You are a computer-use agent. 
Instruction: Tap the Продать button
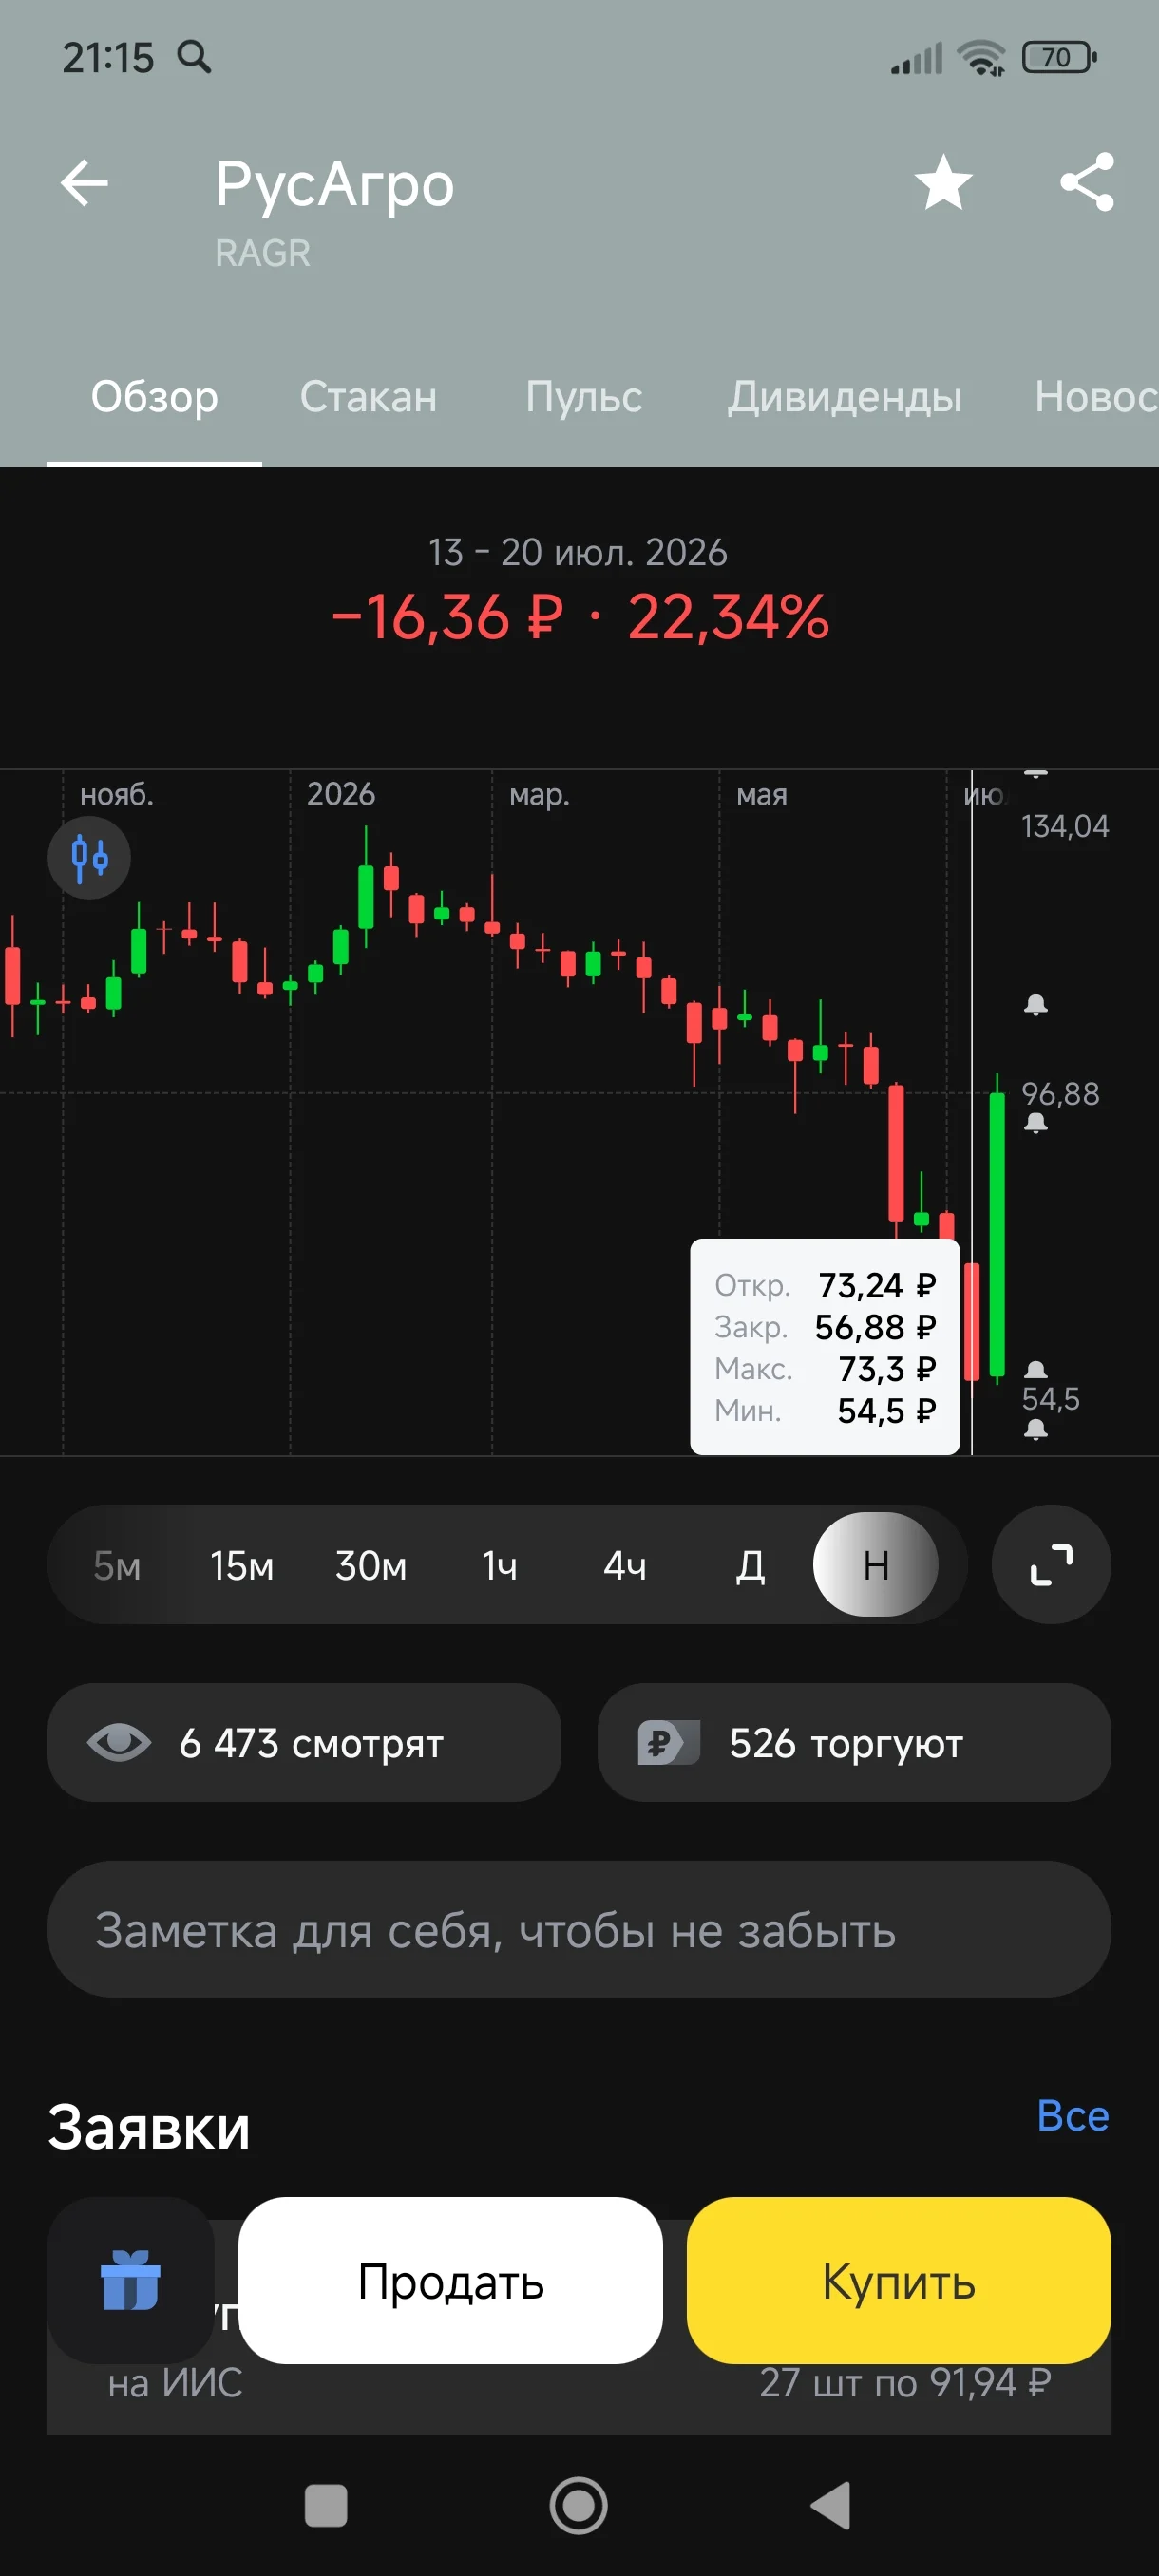click(x=451, y=2280)
